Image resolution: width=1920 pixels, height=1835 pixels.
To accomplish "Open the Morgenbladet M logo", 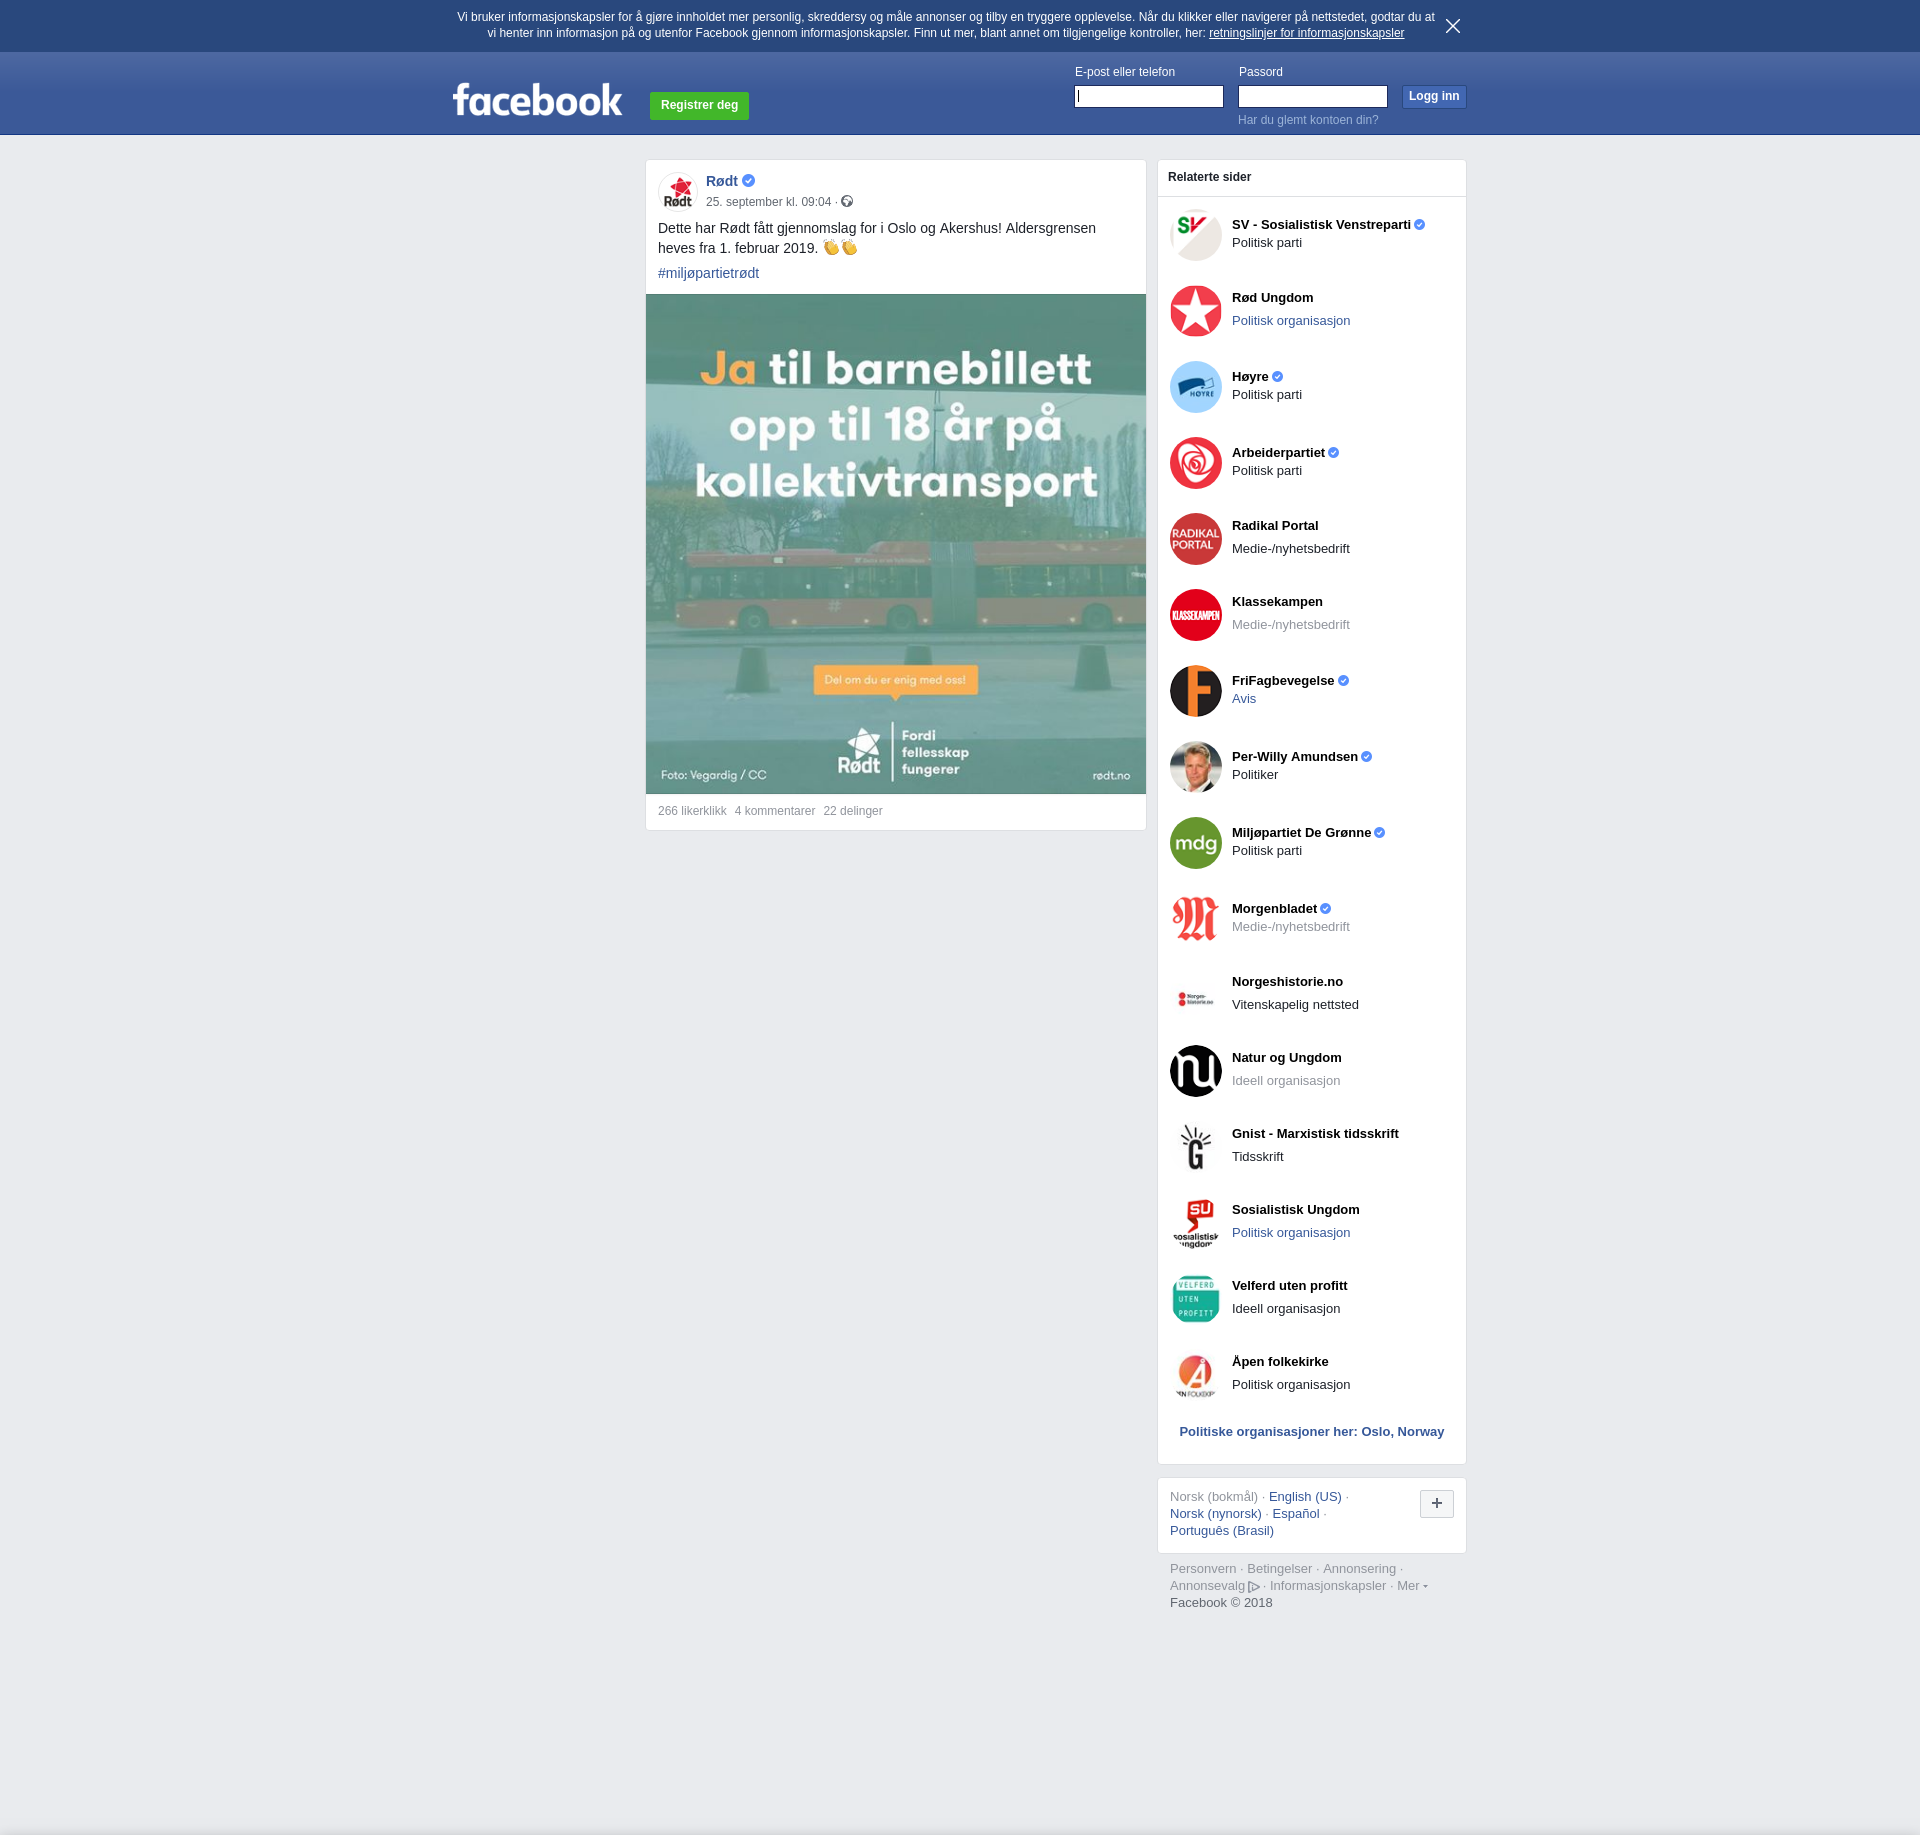I will [1196, 919].
